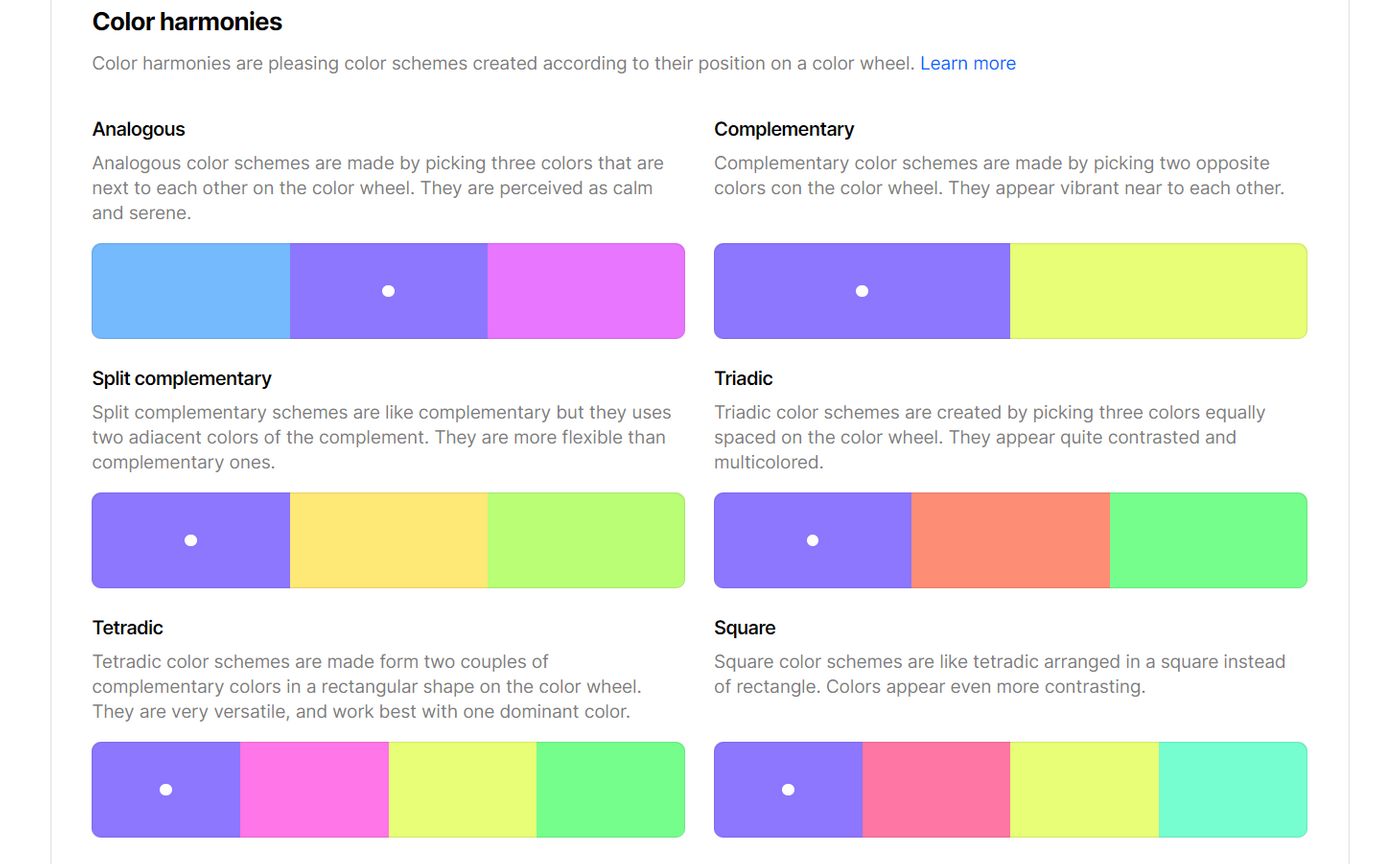Pick the green swatch in Tetradic
Image resolution: width=1400 pixels, height=864 pixels.
(x=611, y=789)
